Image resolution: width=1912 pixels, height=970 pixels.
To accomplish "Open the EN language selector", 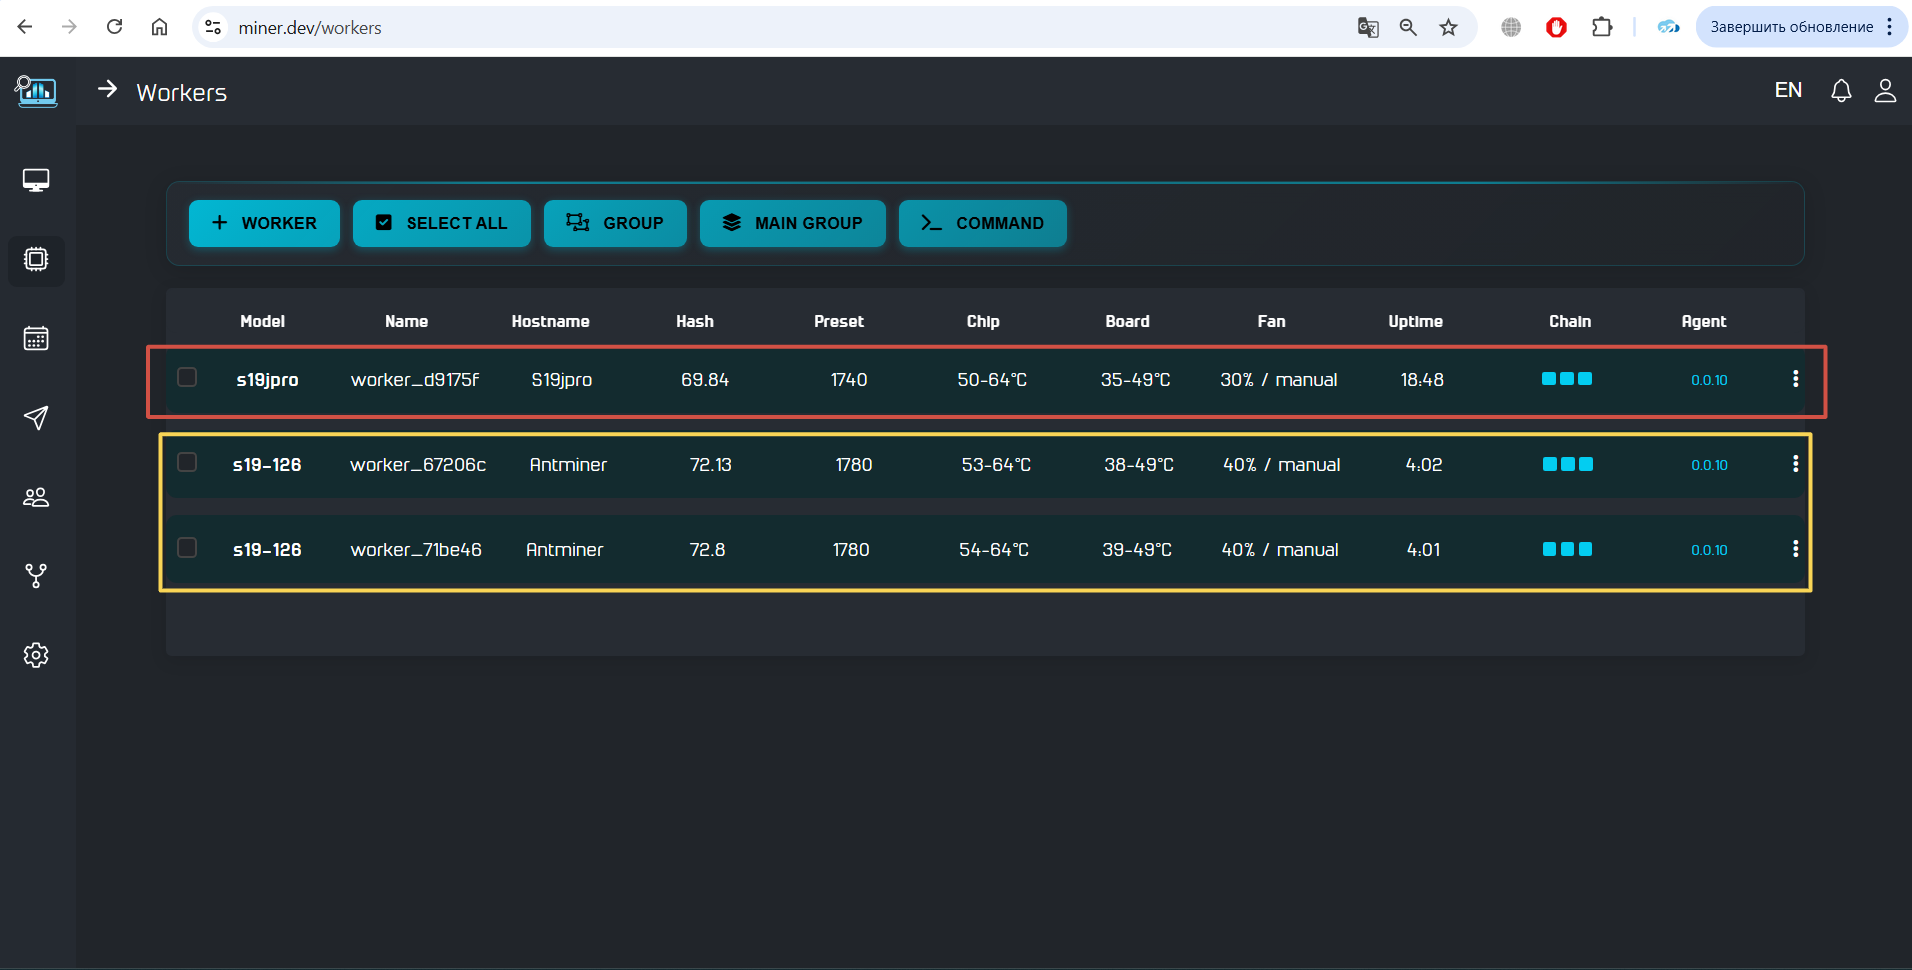I will coord(1788,90).
